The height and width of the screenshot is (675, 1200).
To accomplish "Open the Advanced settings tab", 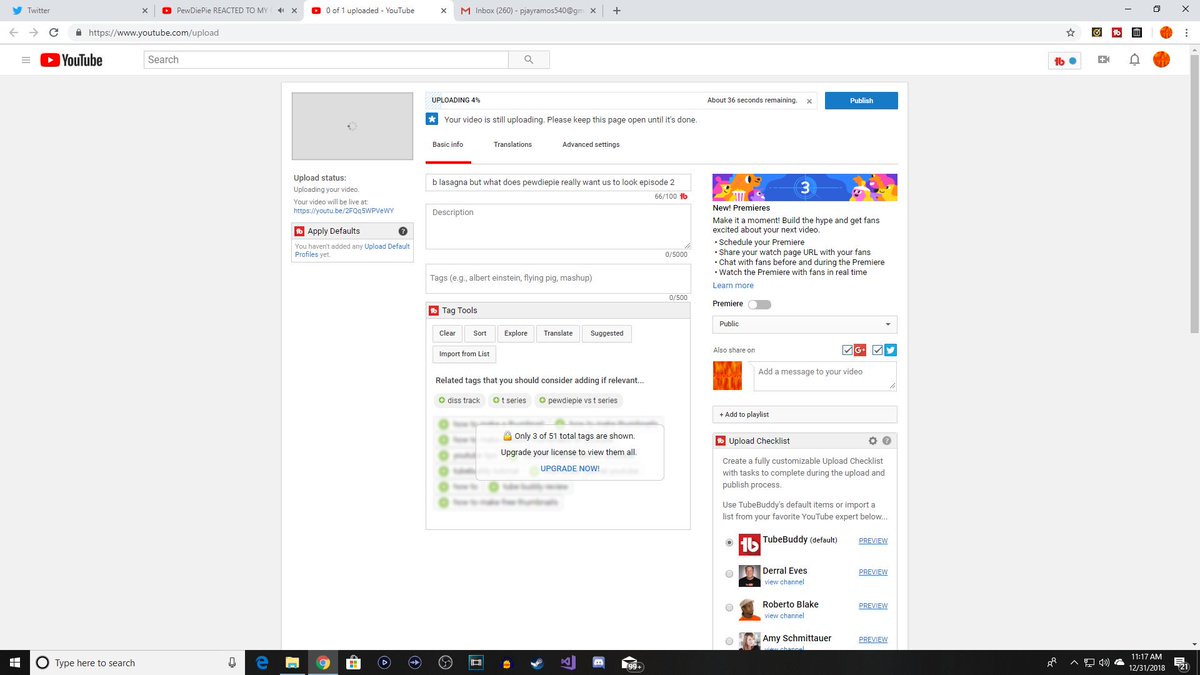I will [591, 145].
